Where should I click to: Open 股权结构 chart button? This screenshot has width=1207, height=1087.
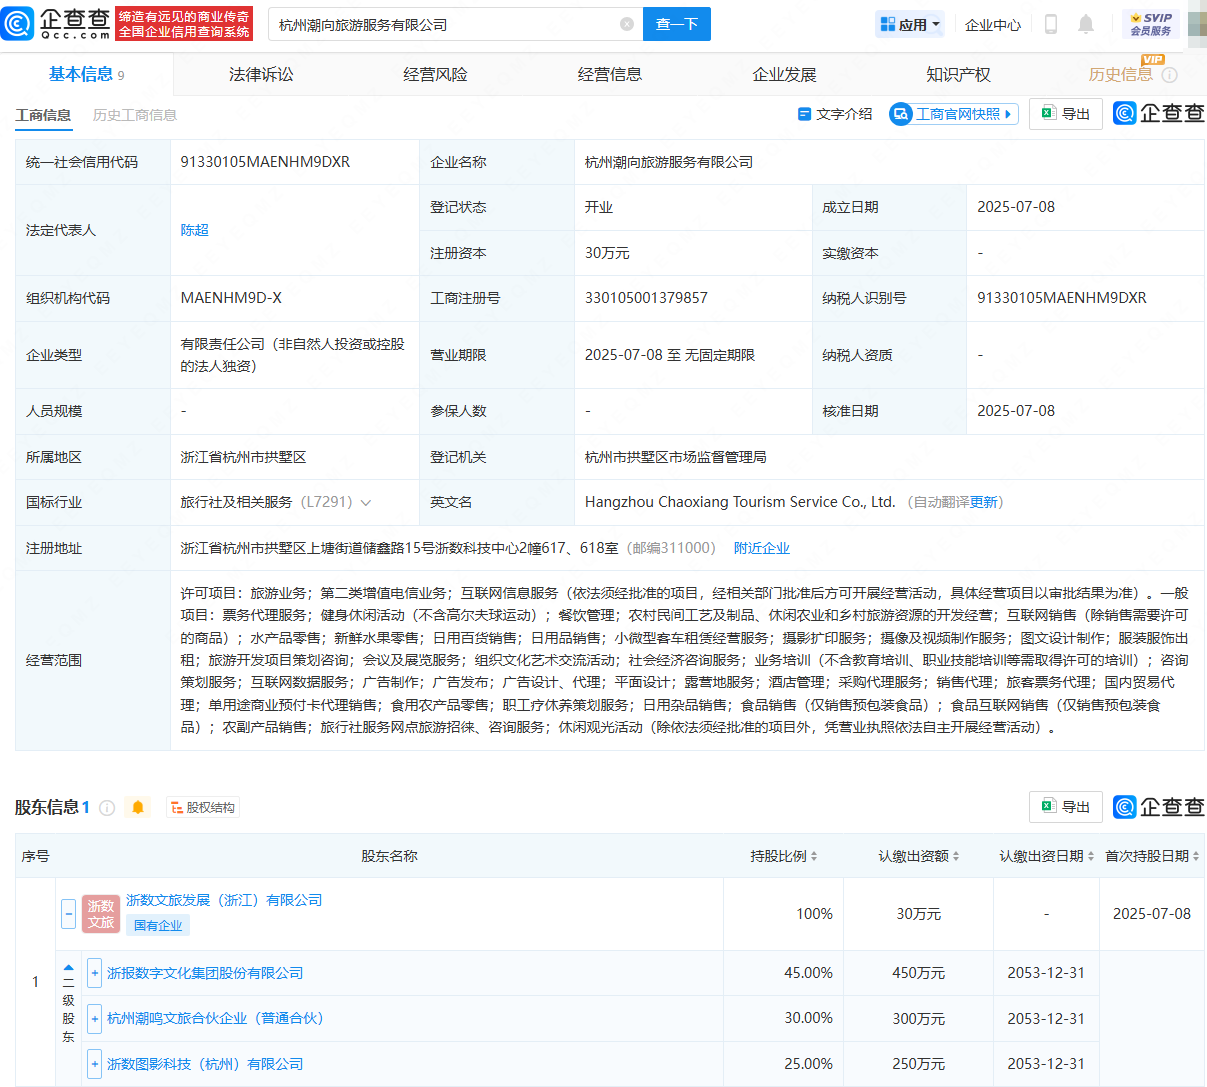coord(203,807)
